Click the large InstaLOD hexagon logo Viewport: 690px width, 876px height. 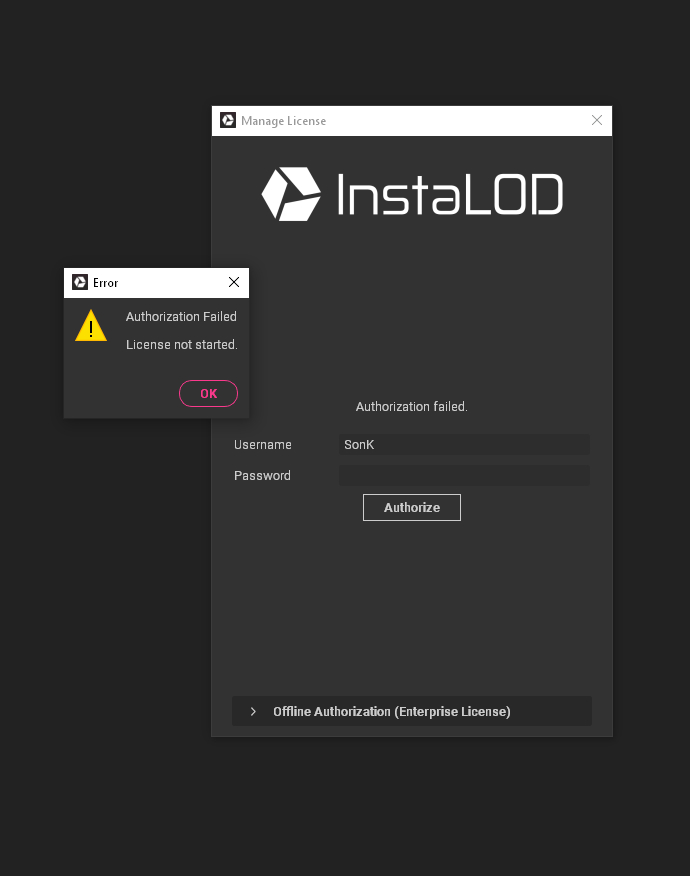point(291,194)
